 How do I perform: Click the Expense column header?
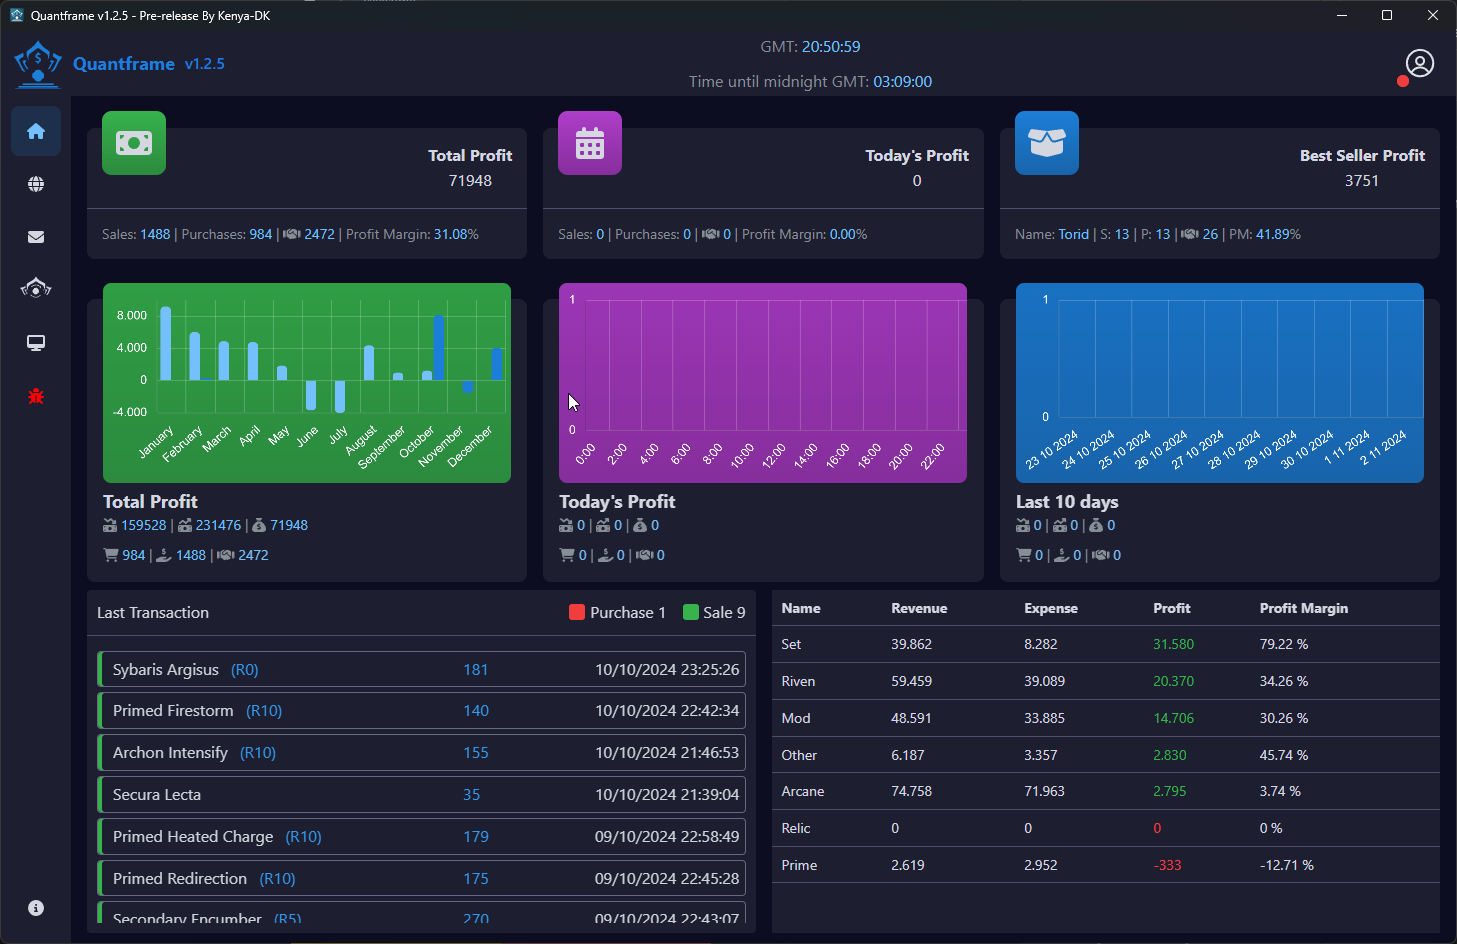[x=1051, y=608]
